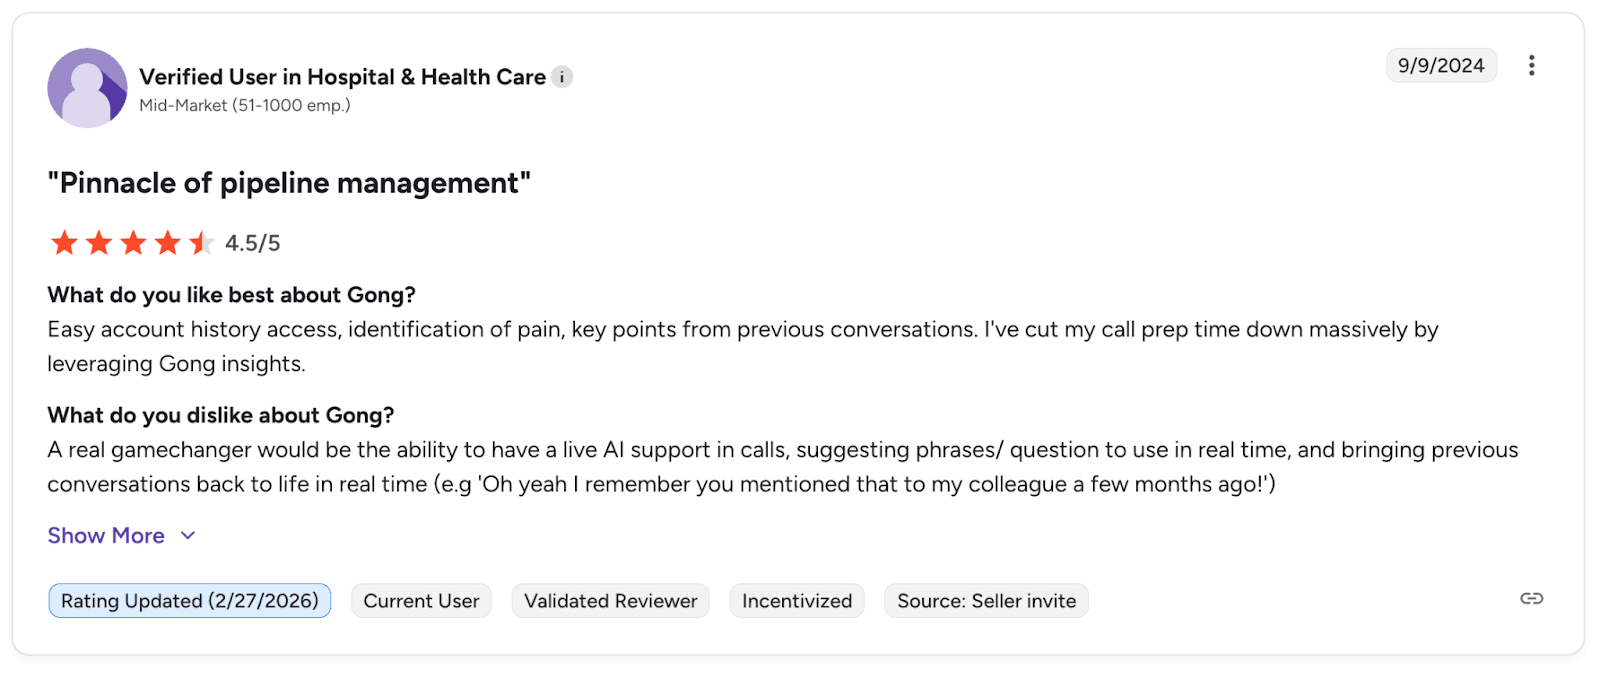
Task: Copy review link via chain icon
Action: (1531, 599)
